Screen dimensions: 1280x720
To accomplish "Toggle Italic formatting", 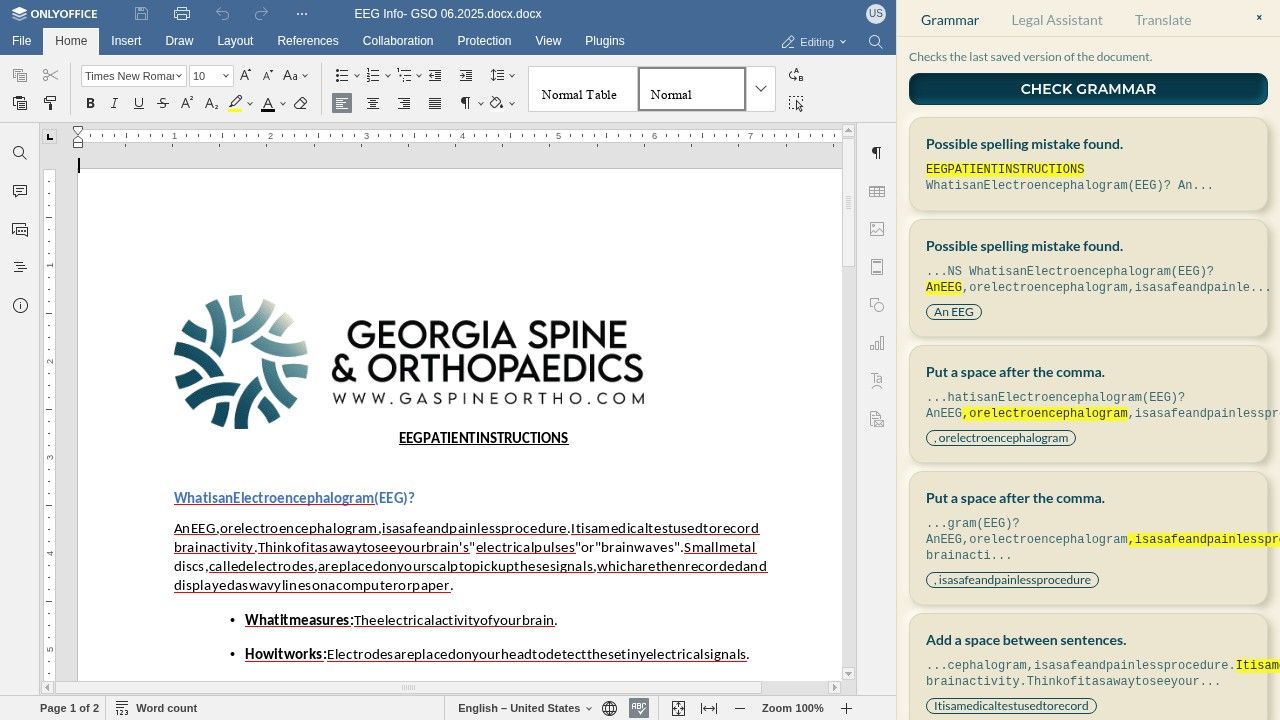I will click(114, 103).
